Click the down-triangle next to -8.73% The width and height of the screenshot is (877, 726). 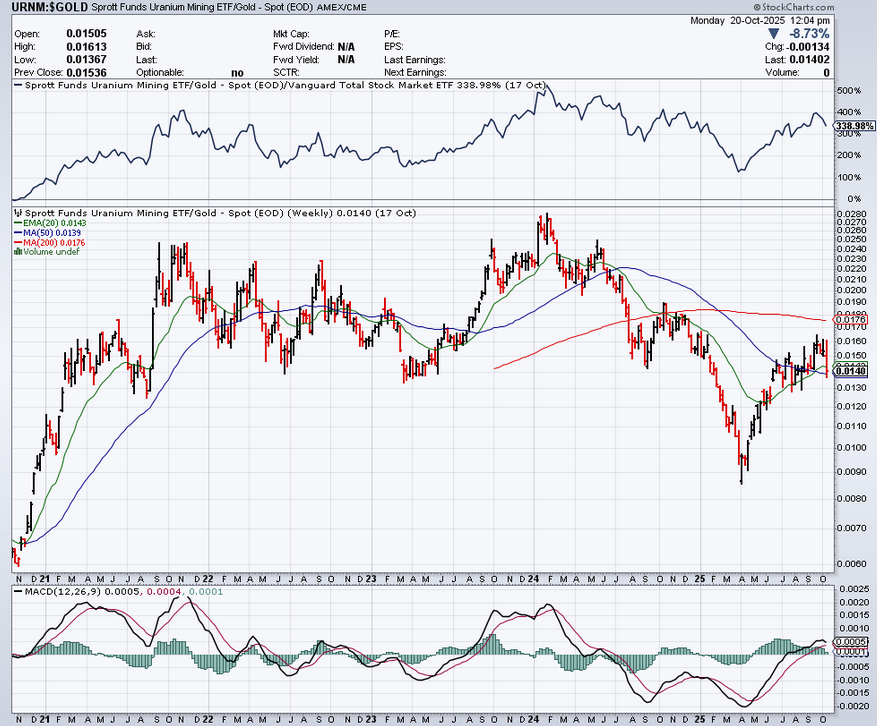(x=773, y=34)
